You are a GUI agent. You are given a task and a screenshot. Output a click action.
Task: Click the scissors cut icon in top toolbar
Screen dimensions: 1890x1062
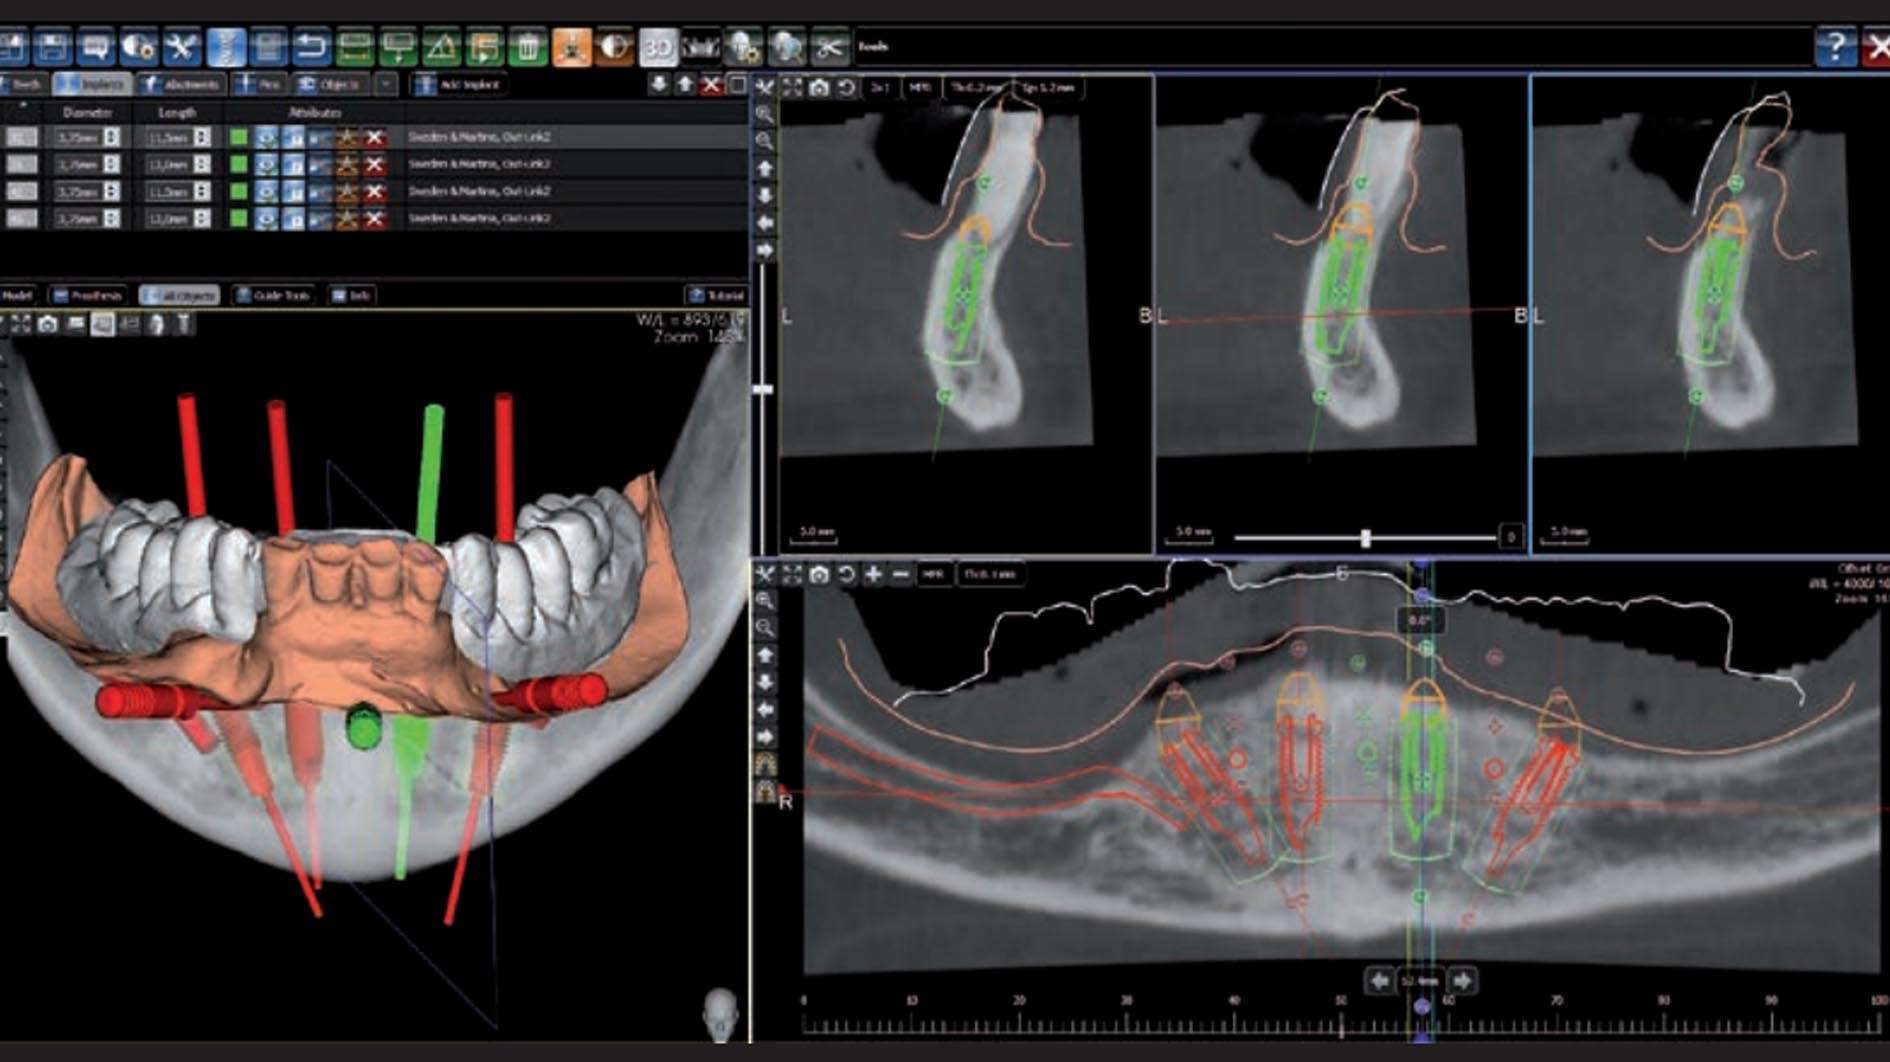click(829, 47)
